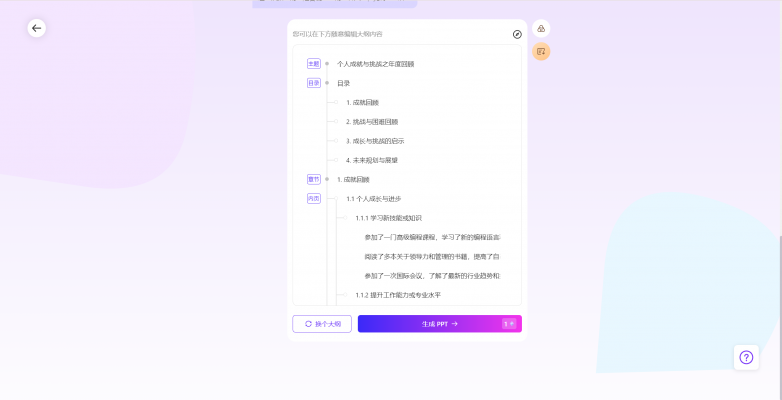Click the 目录 tag badge
This screenshot has width=782, height=400.
[314, 83]
